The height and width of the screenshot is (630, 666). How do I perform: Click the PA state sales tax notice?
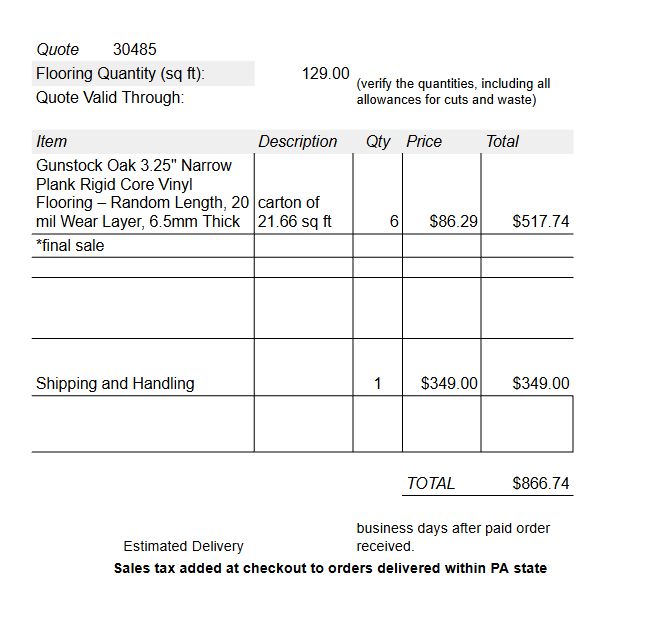pos(330,568)
